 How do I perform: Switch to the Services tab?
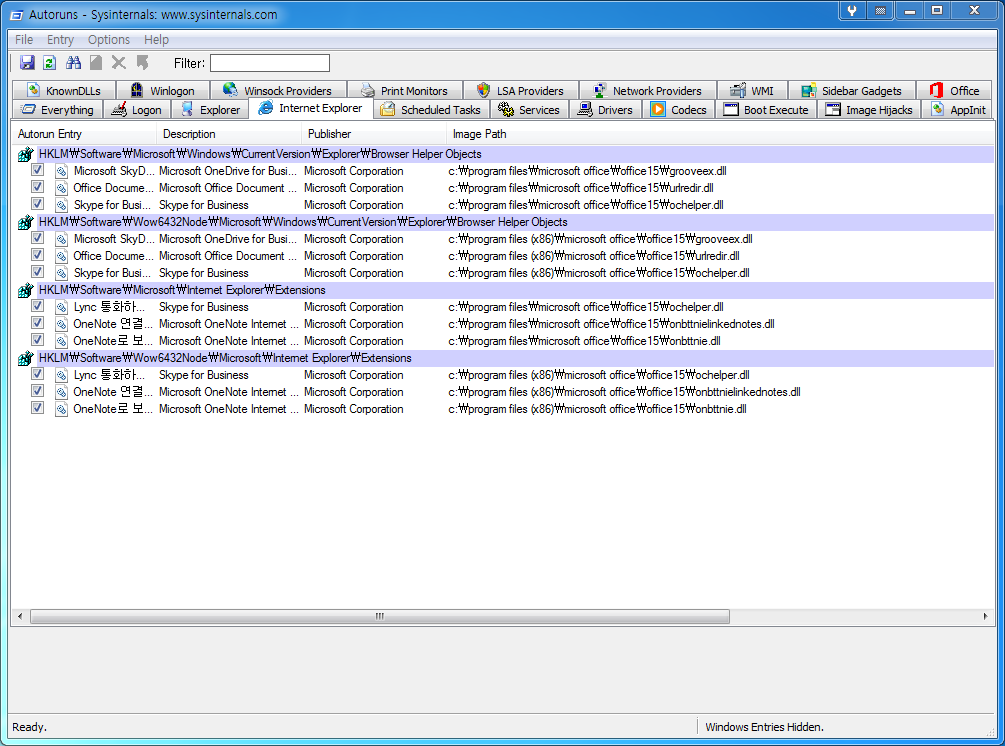[x=529, y=110]
